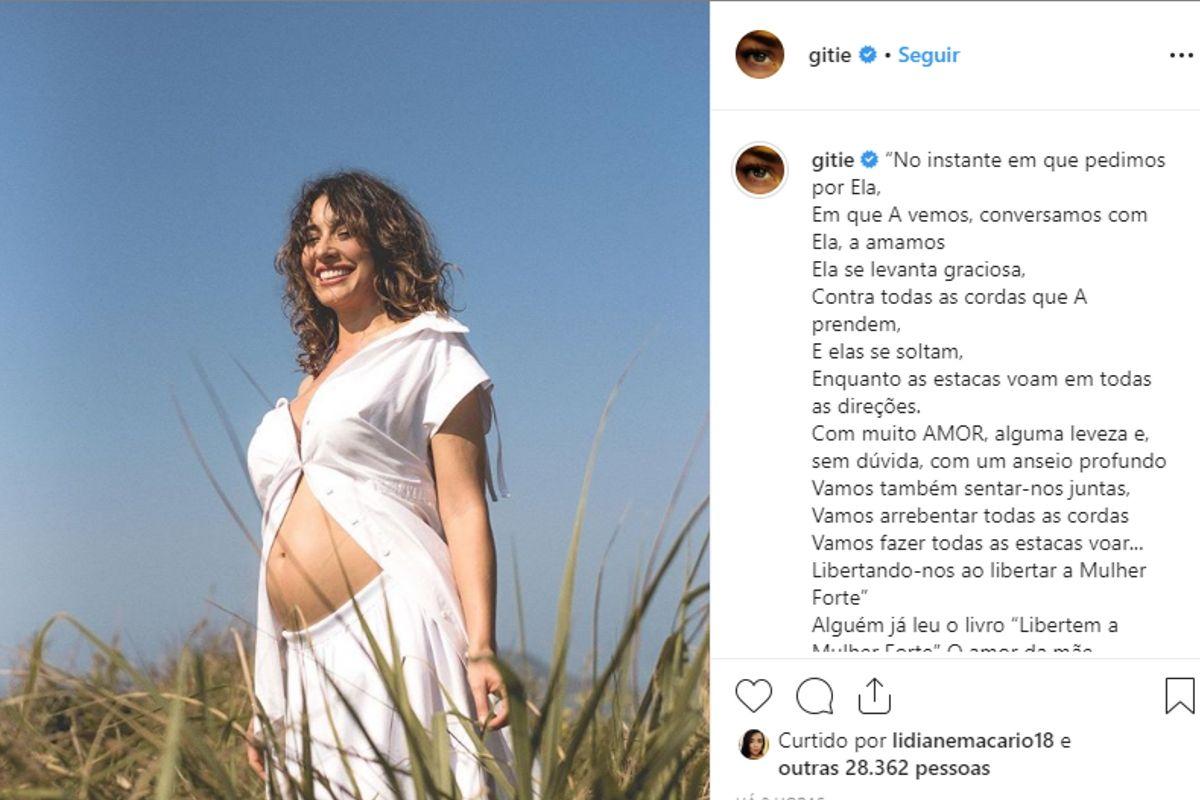The height and width of the screenshot is (800, 1200).
Task: View outras 28.362 pessoas likes list
Action: [884, 768]
